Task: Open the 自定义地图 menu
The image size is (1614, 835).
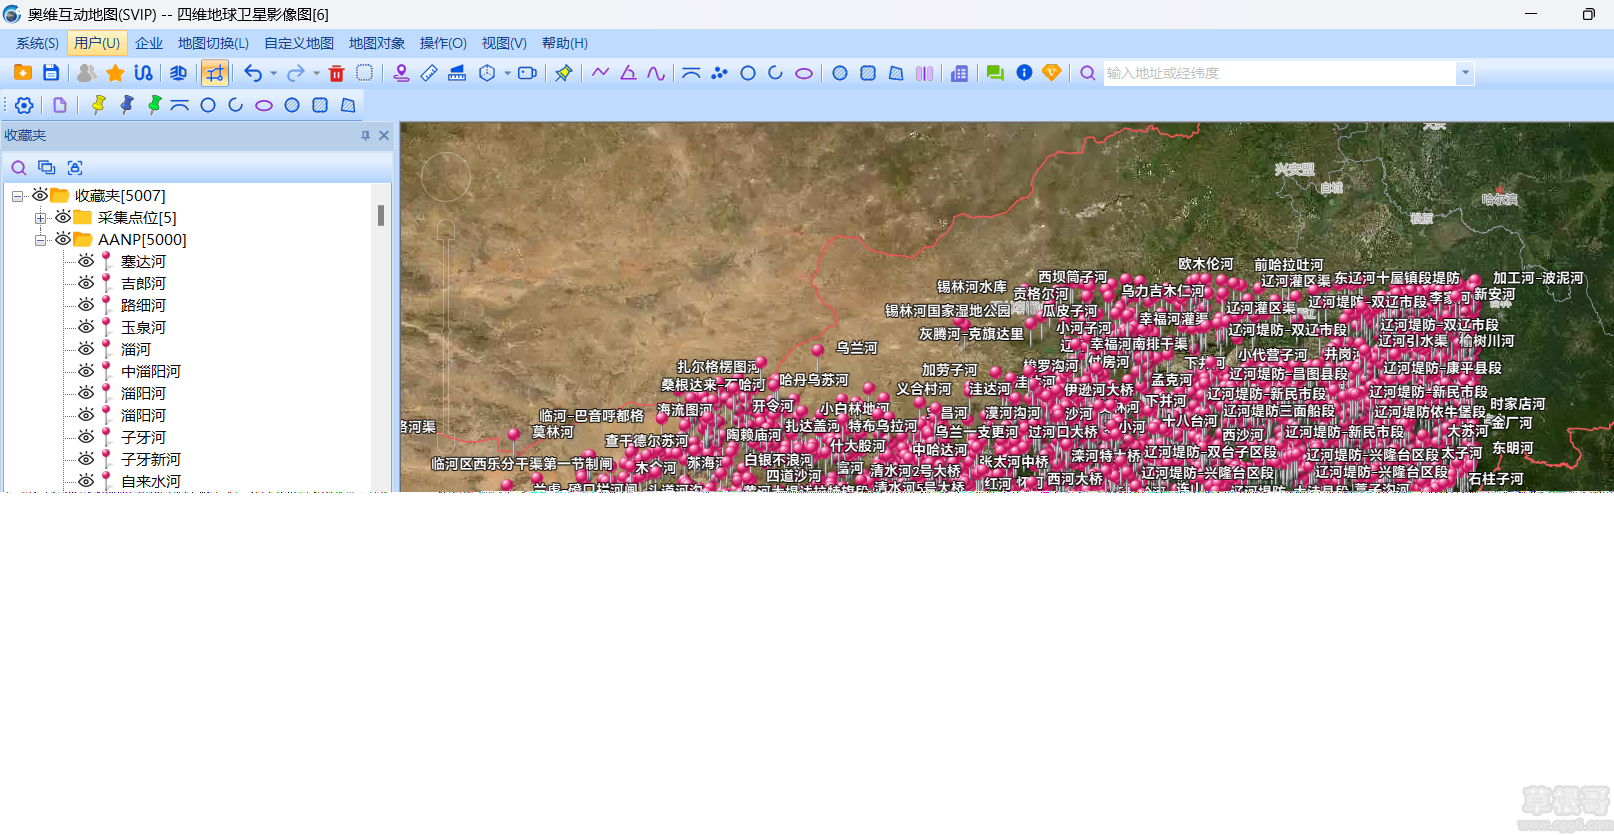Action: pyautogui.click(x=299, y=43)
